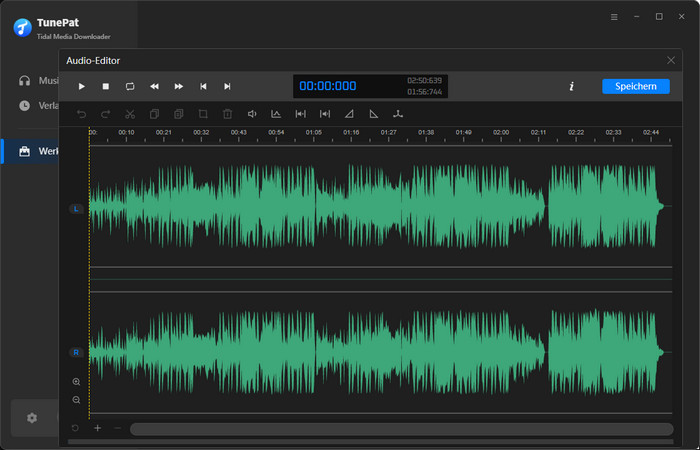Crop to the selected region

pos(203,114)
